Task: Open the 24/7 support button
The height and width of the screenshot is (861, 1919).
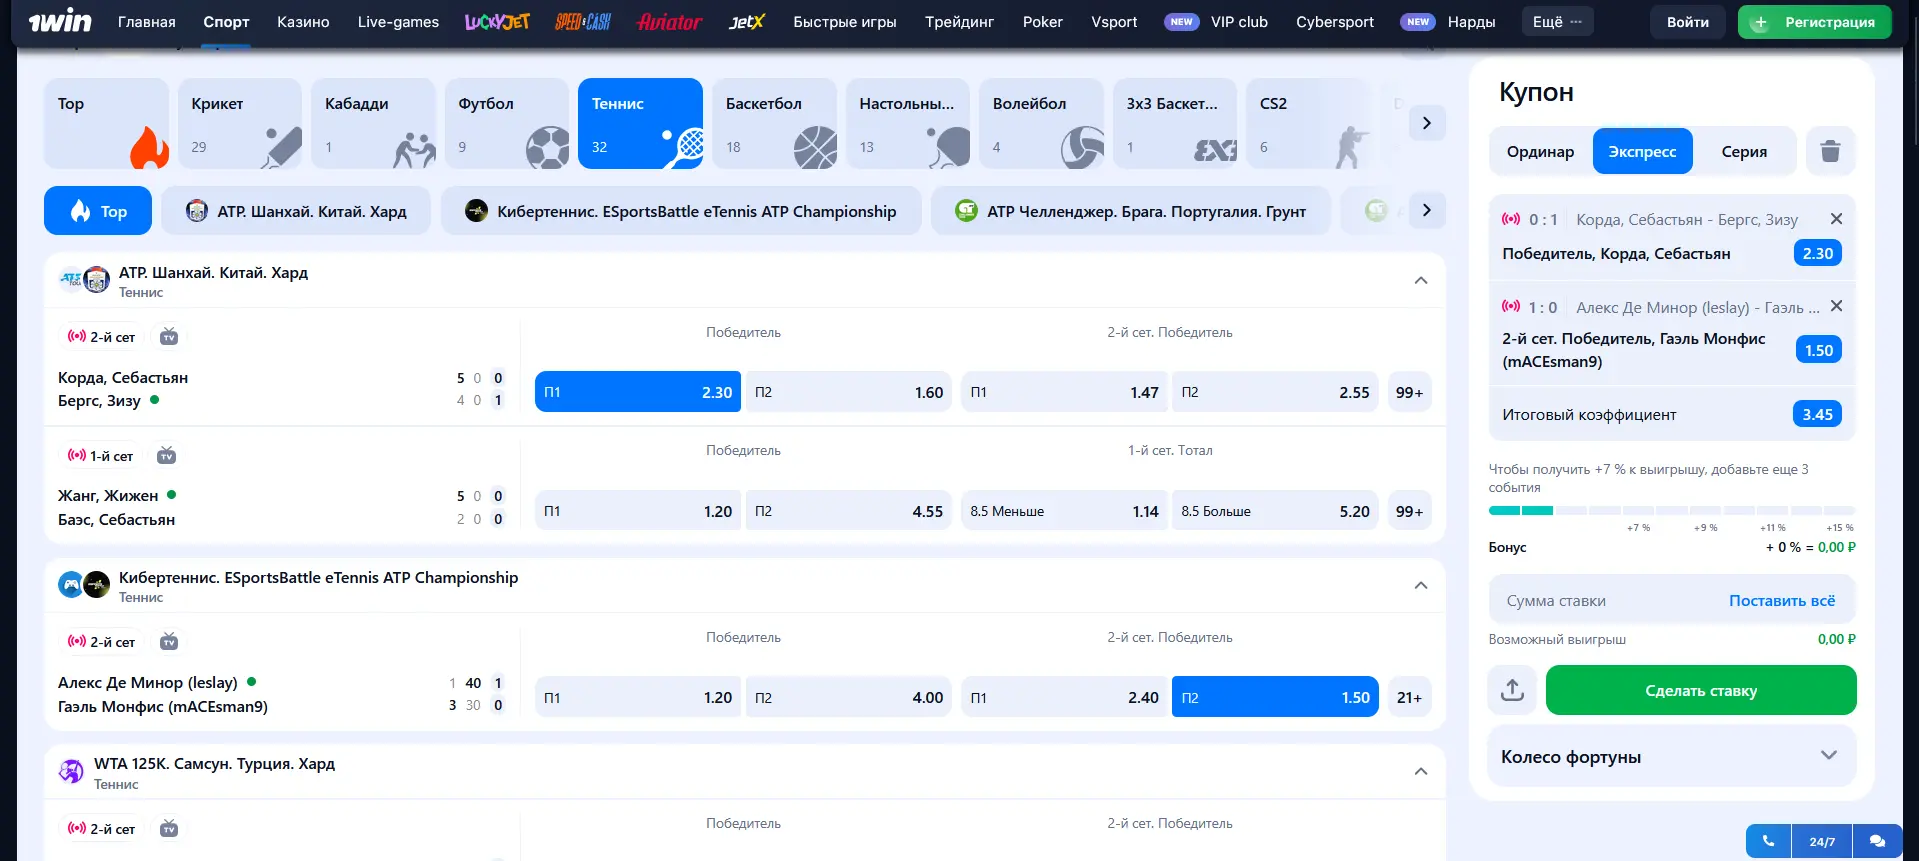Action: 1822,841
